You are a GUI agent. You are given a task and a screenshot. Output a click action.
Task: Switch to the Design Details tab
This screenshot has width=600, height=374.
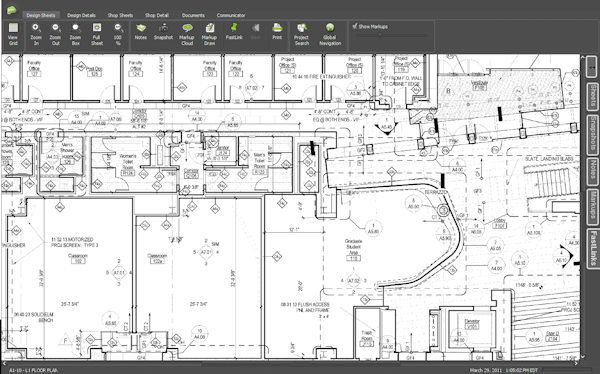(81, 15)
